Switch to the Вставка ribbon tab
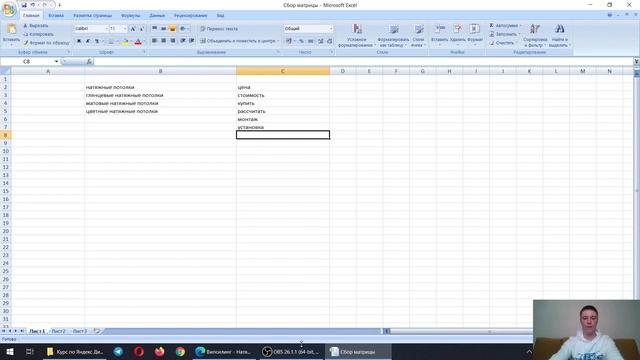The height and width of the screenshot is (360, 640). [56, 16]
